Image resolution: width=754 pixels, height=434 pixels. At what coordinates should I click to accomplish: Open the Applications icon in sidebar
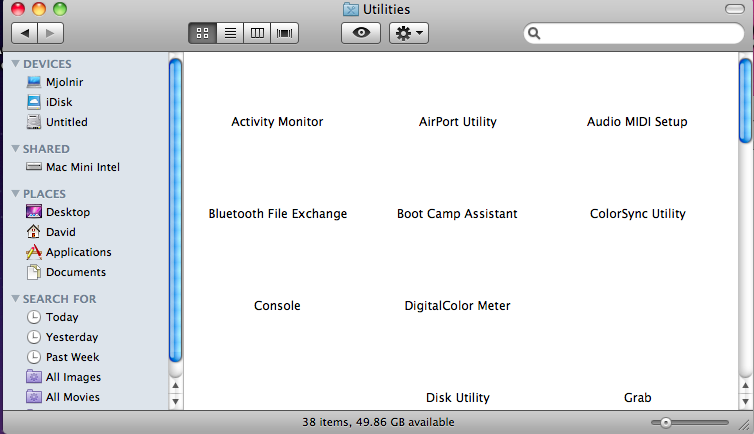coord(34,252)
